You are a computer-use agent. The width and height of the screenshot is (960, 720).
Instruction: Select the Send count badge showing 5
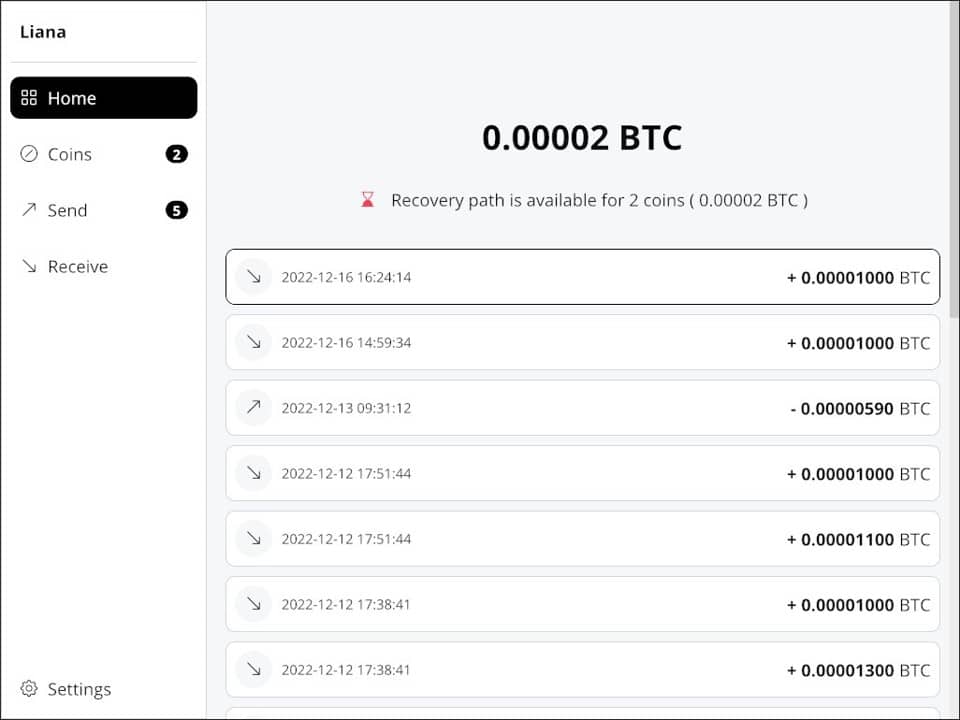click(176, 210)
